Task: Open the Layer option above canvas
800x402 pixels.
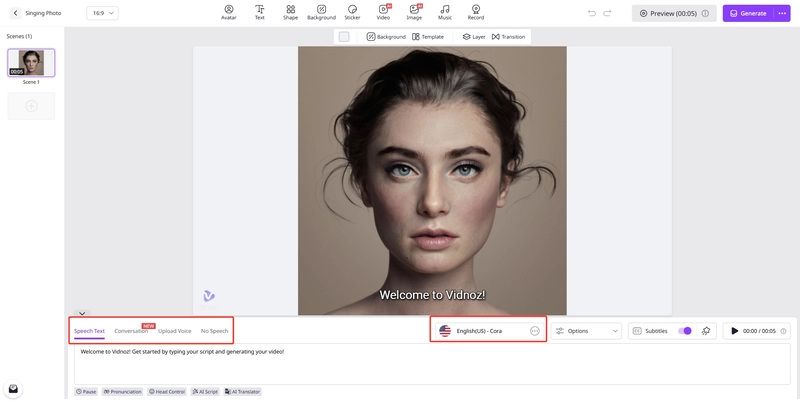Action: pyautogui.click(x=474, y=36)
